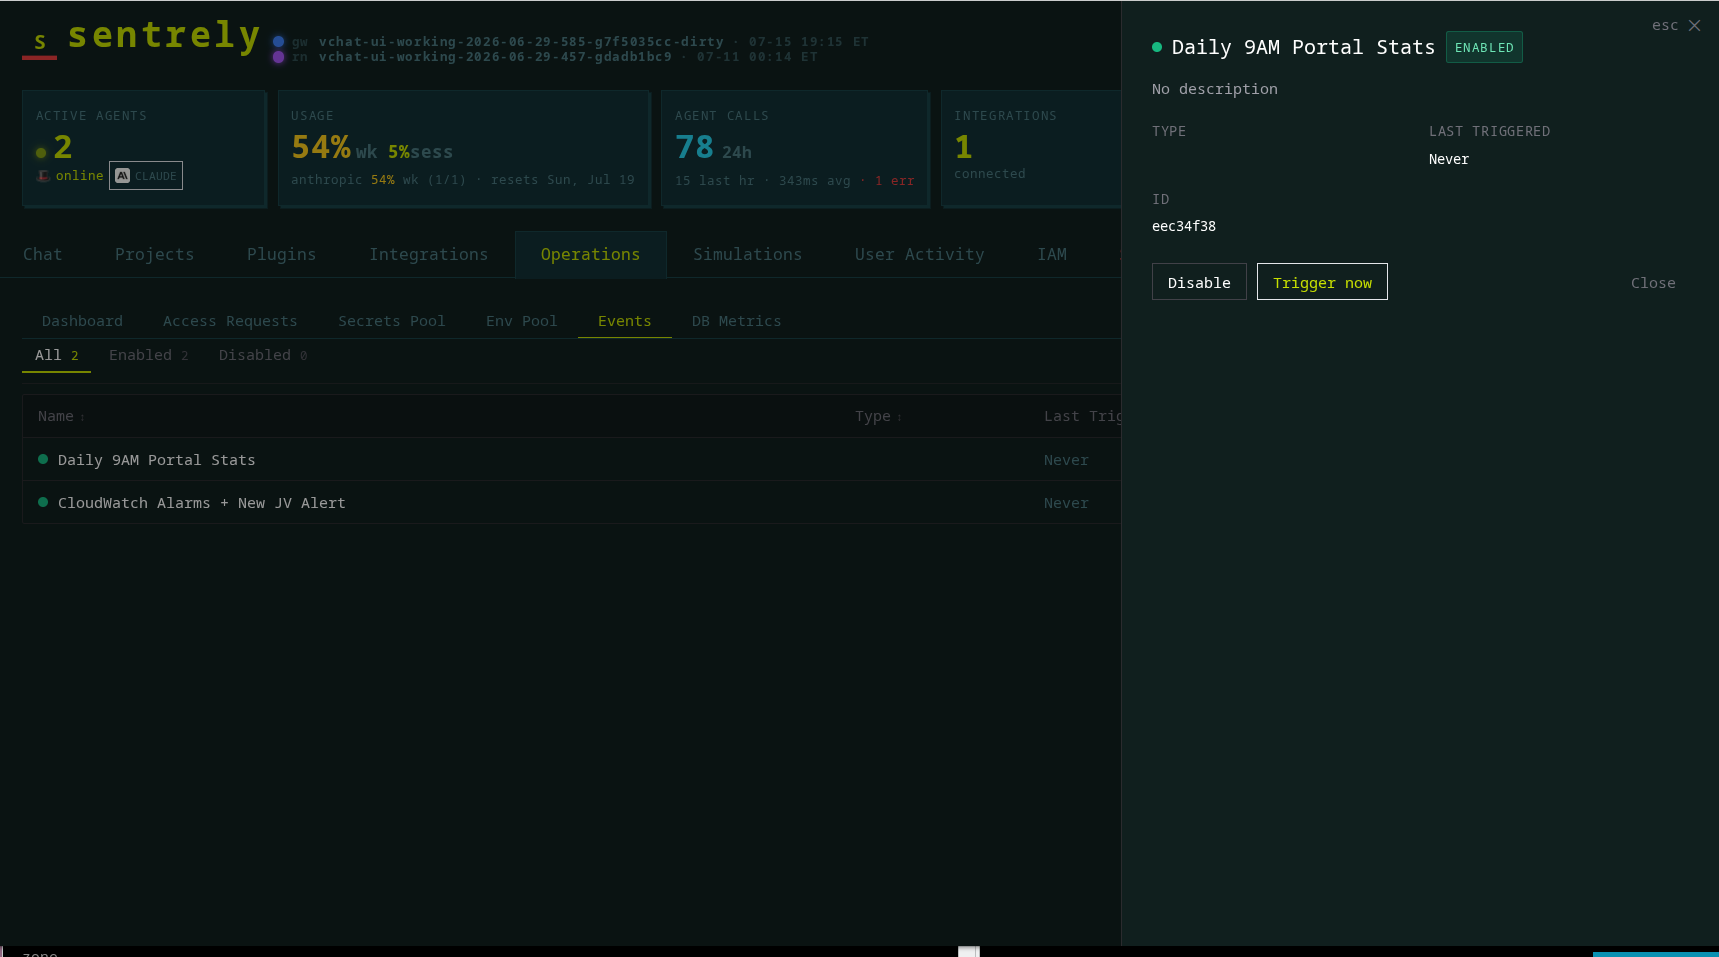Viewport: 1719px width, 957px height.
Task: Click the Close link in the panel
Action: (x=1653, y=283)
